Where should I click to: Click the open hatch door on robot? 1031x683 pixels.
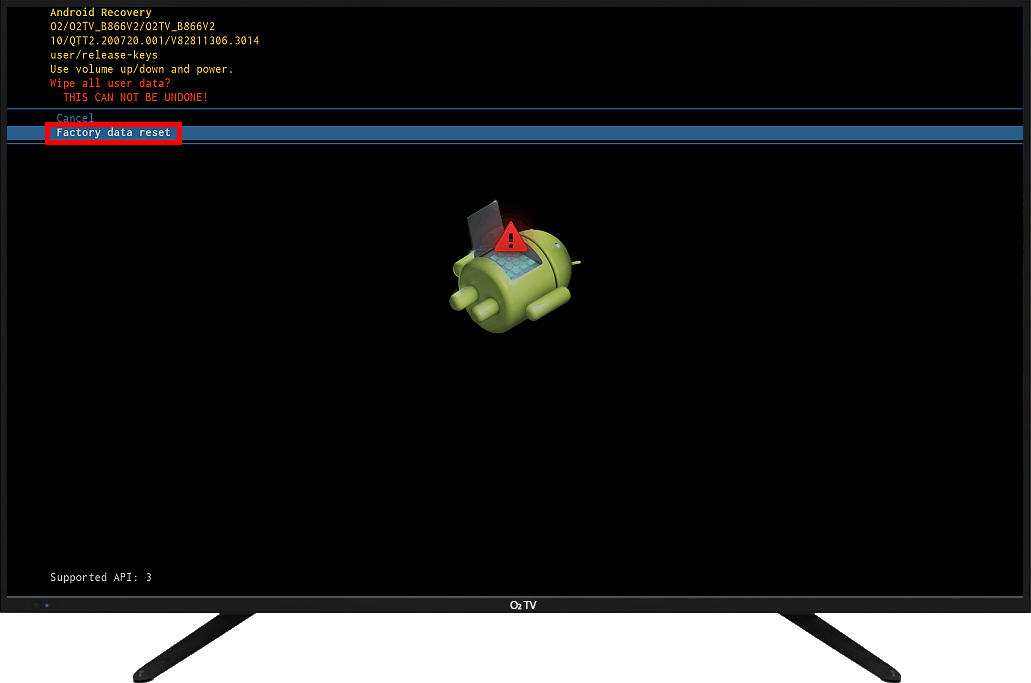(x=484, y=225)
